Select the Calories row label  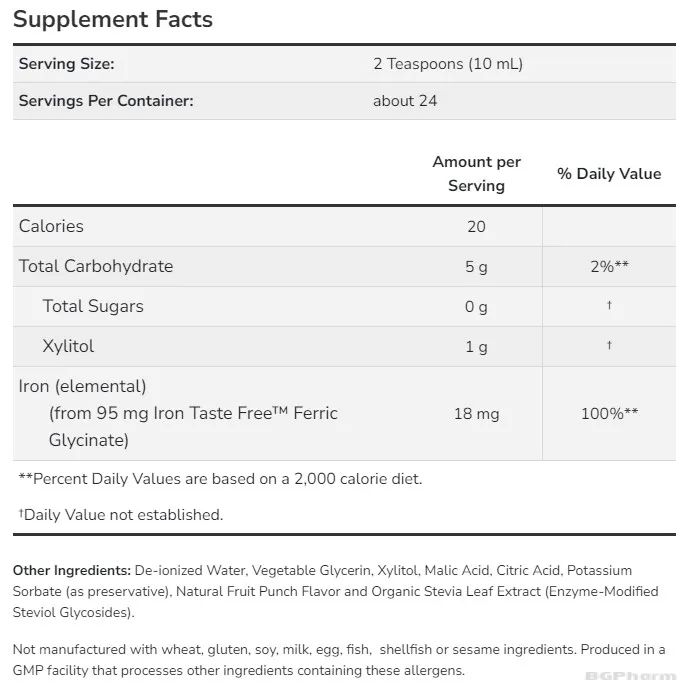(51, 226)
